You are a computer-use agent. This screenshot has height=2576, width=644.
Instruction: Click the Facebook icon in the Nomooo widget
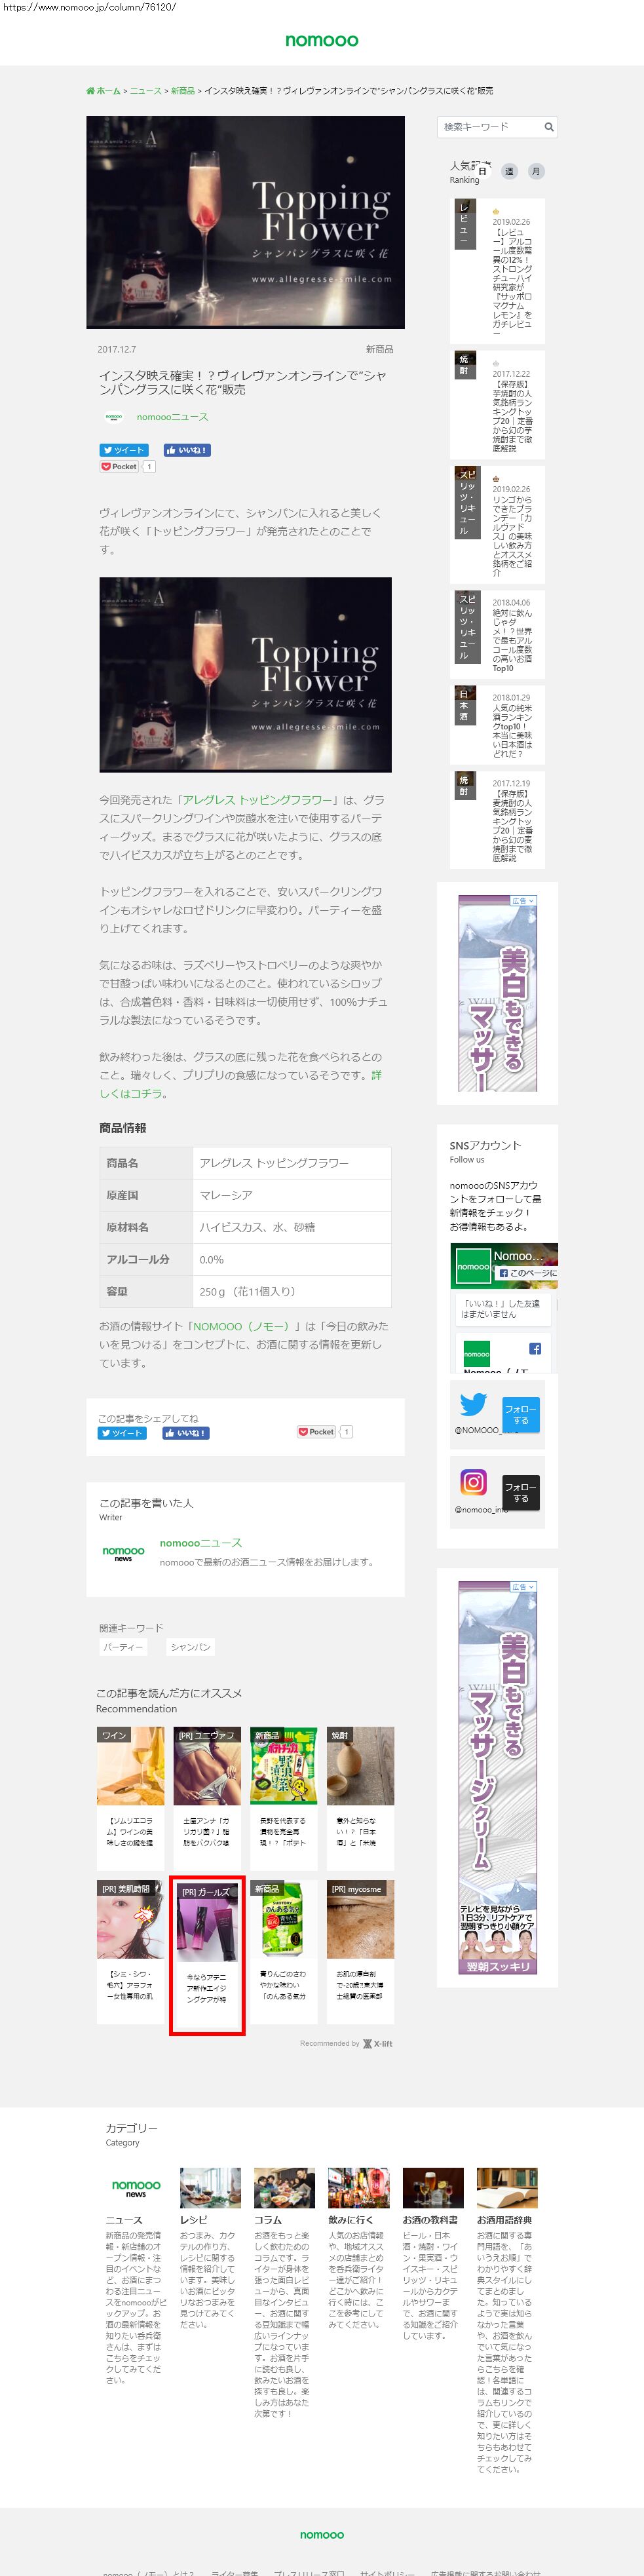pyautogui.click(x=535, y=1348)
